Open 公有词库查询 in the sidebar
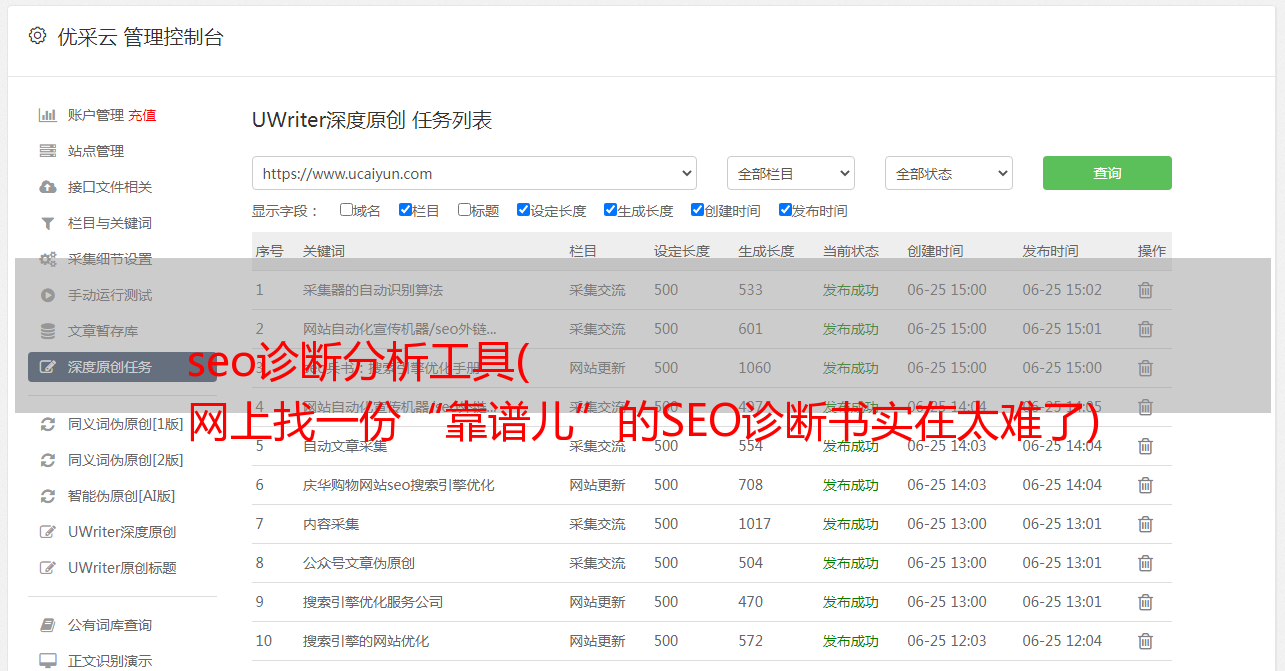Screen dimensions: 1285x671 point(110,625)
